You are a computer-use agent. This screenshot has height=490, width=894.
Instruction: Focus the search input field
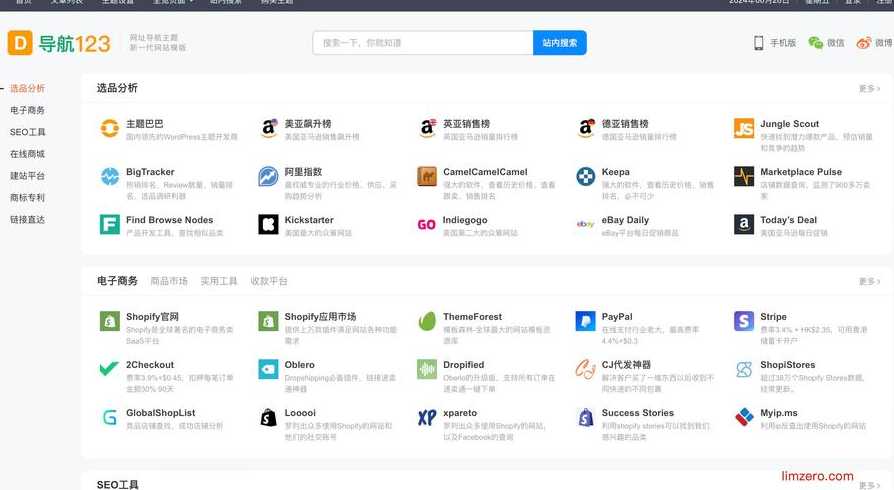[422, 43]
